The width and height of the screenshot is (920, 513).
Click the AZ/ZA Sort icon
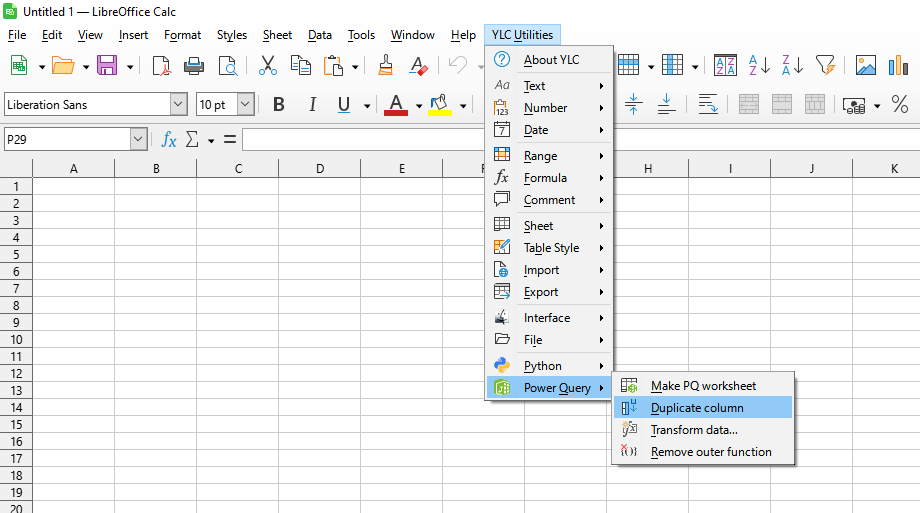click(725, 65)
